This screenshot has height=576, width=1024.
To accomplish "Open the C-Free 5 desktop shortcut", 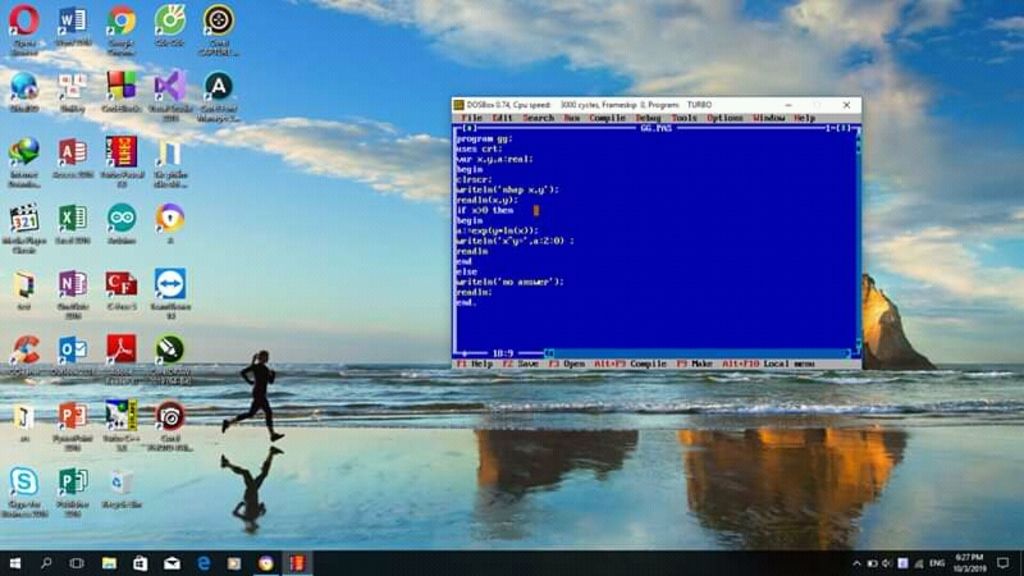I will (121, 284).
